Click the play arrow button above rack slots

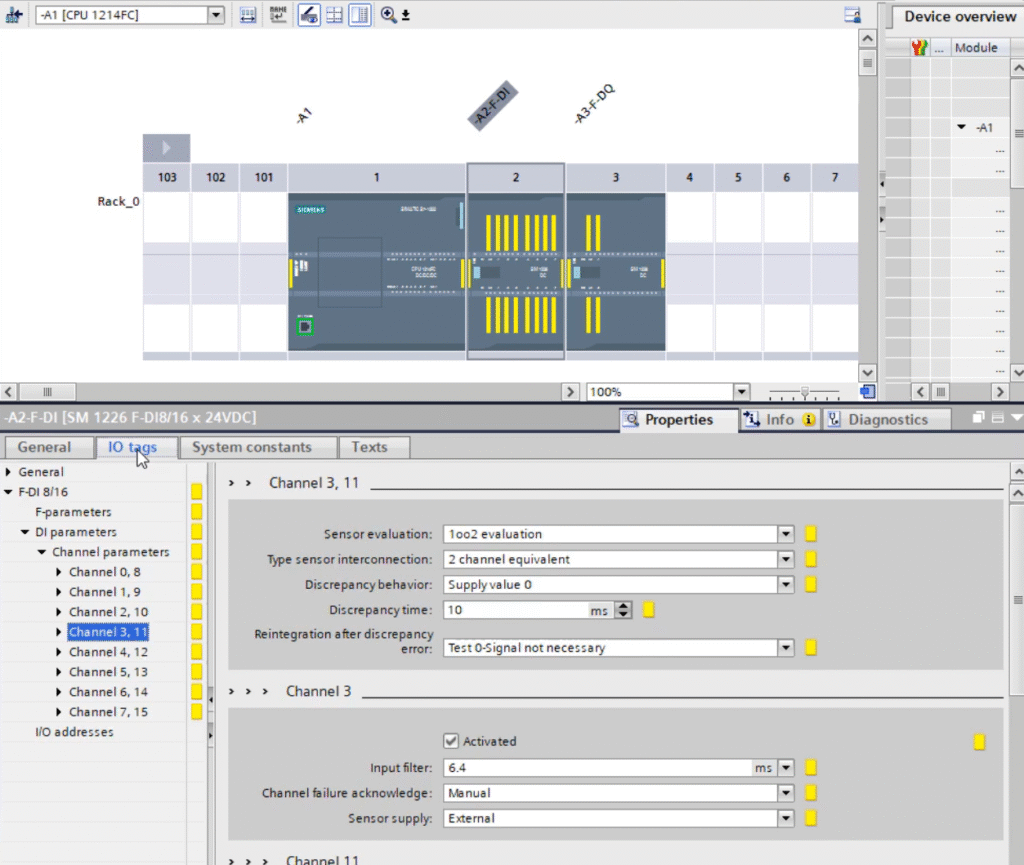(166, 147)
